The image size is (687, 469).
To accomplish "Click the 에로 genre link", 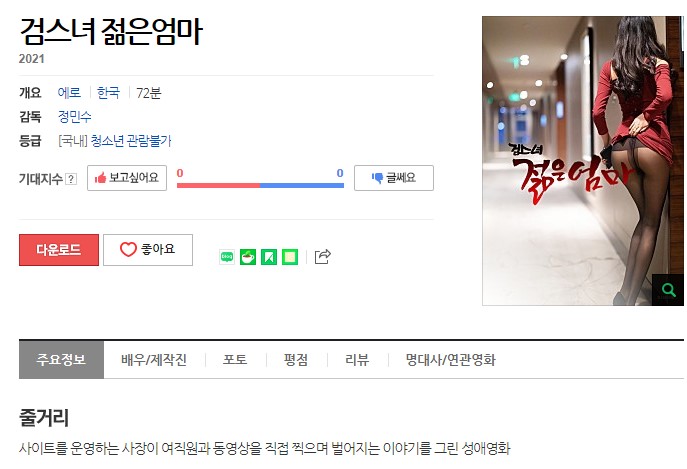I will (x=69, y=93).
